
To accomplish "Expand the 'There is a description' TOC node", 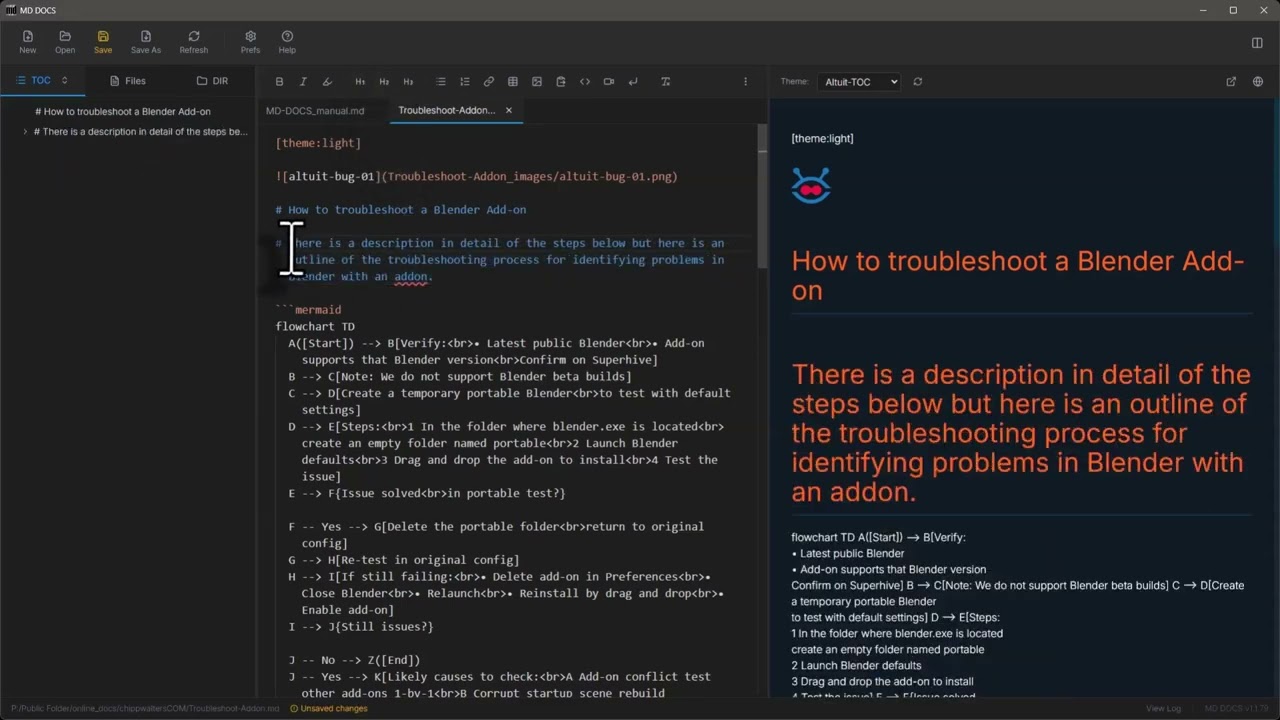I will [x=25, y=132].
